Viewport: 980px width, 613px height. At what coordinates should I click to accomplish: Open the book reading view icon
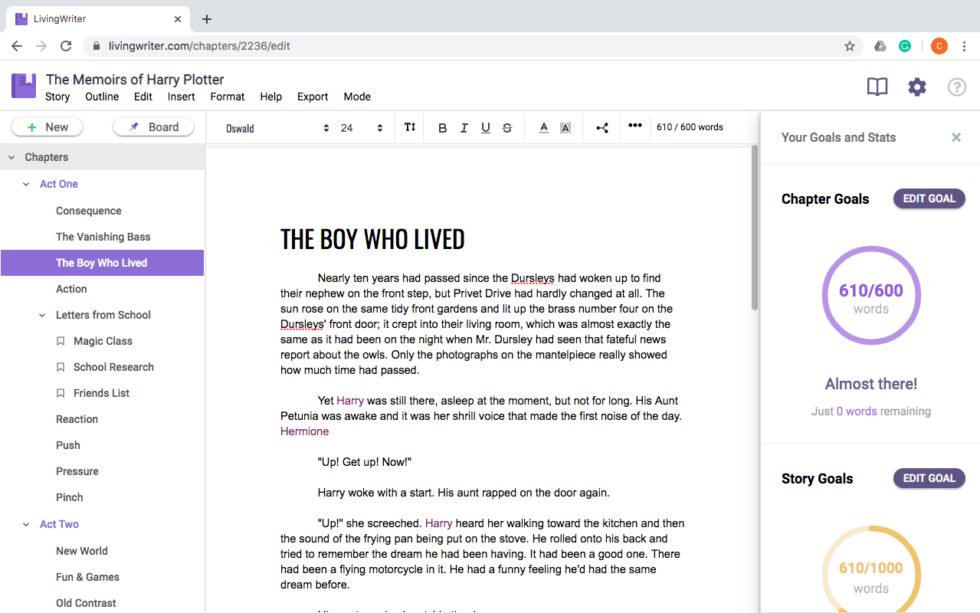pos(877,86)
